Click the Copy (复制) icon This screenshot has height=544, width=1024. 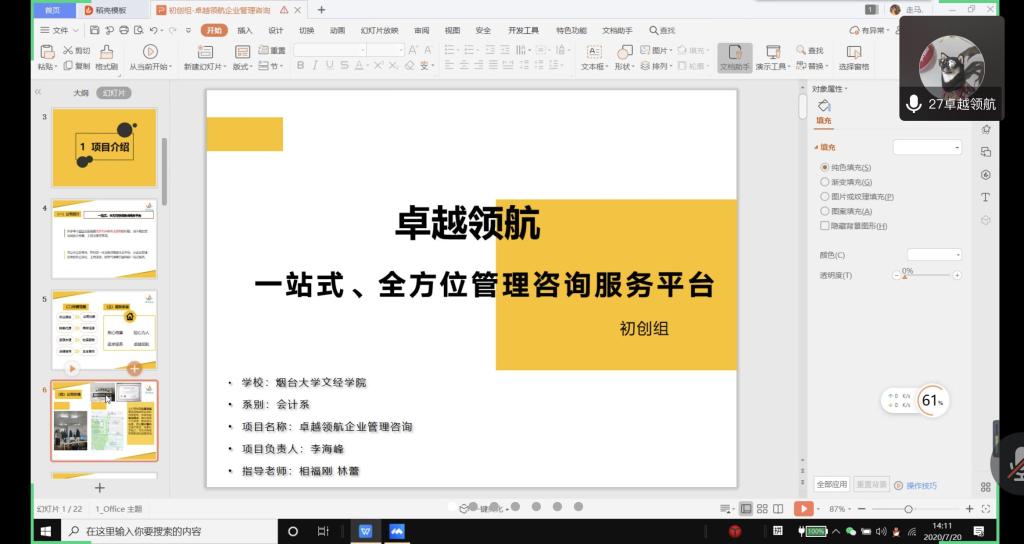tap(68, 66)
